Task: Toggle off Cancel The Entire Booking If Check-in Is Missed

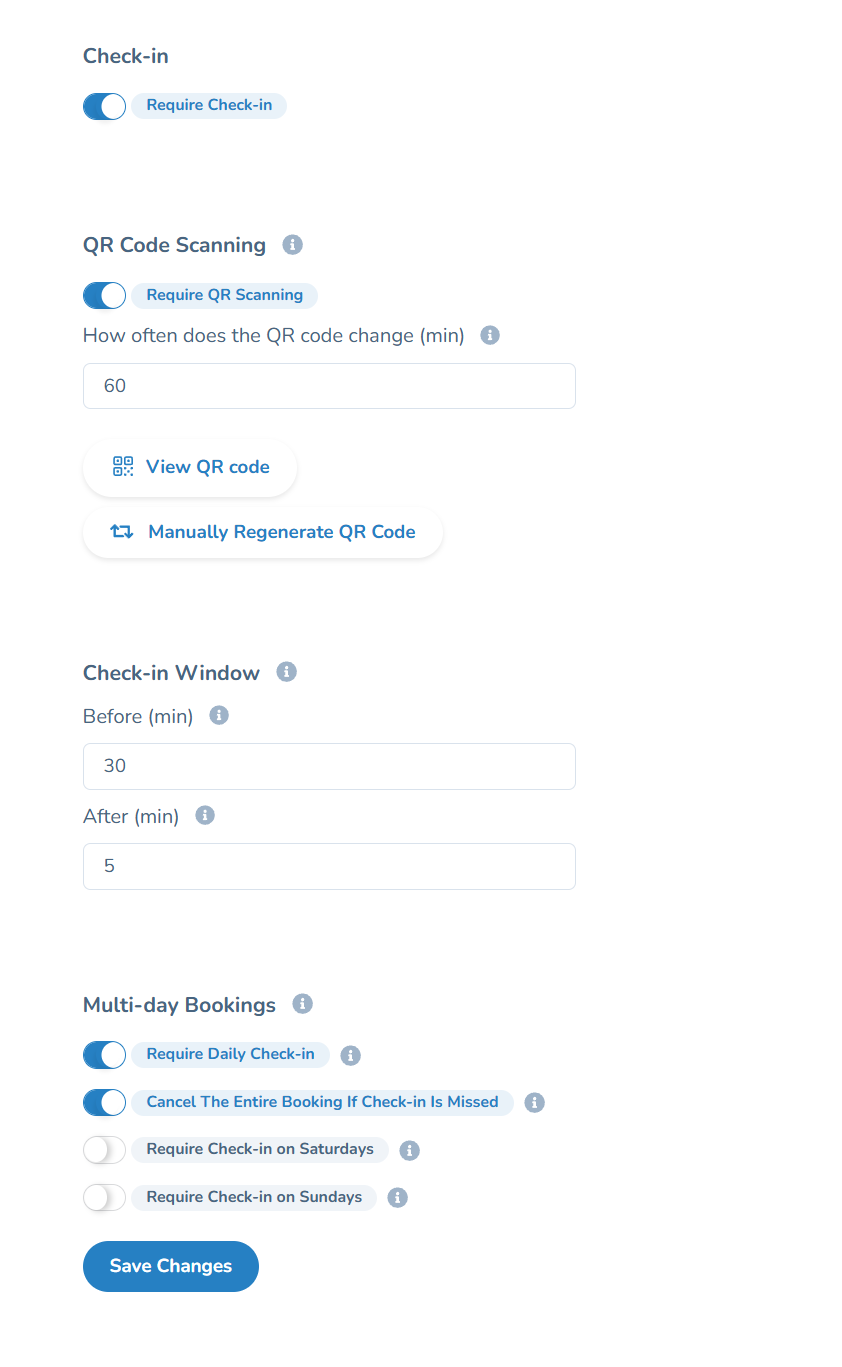Action: point(104,1102)
